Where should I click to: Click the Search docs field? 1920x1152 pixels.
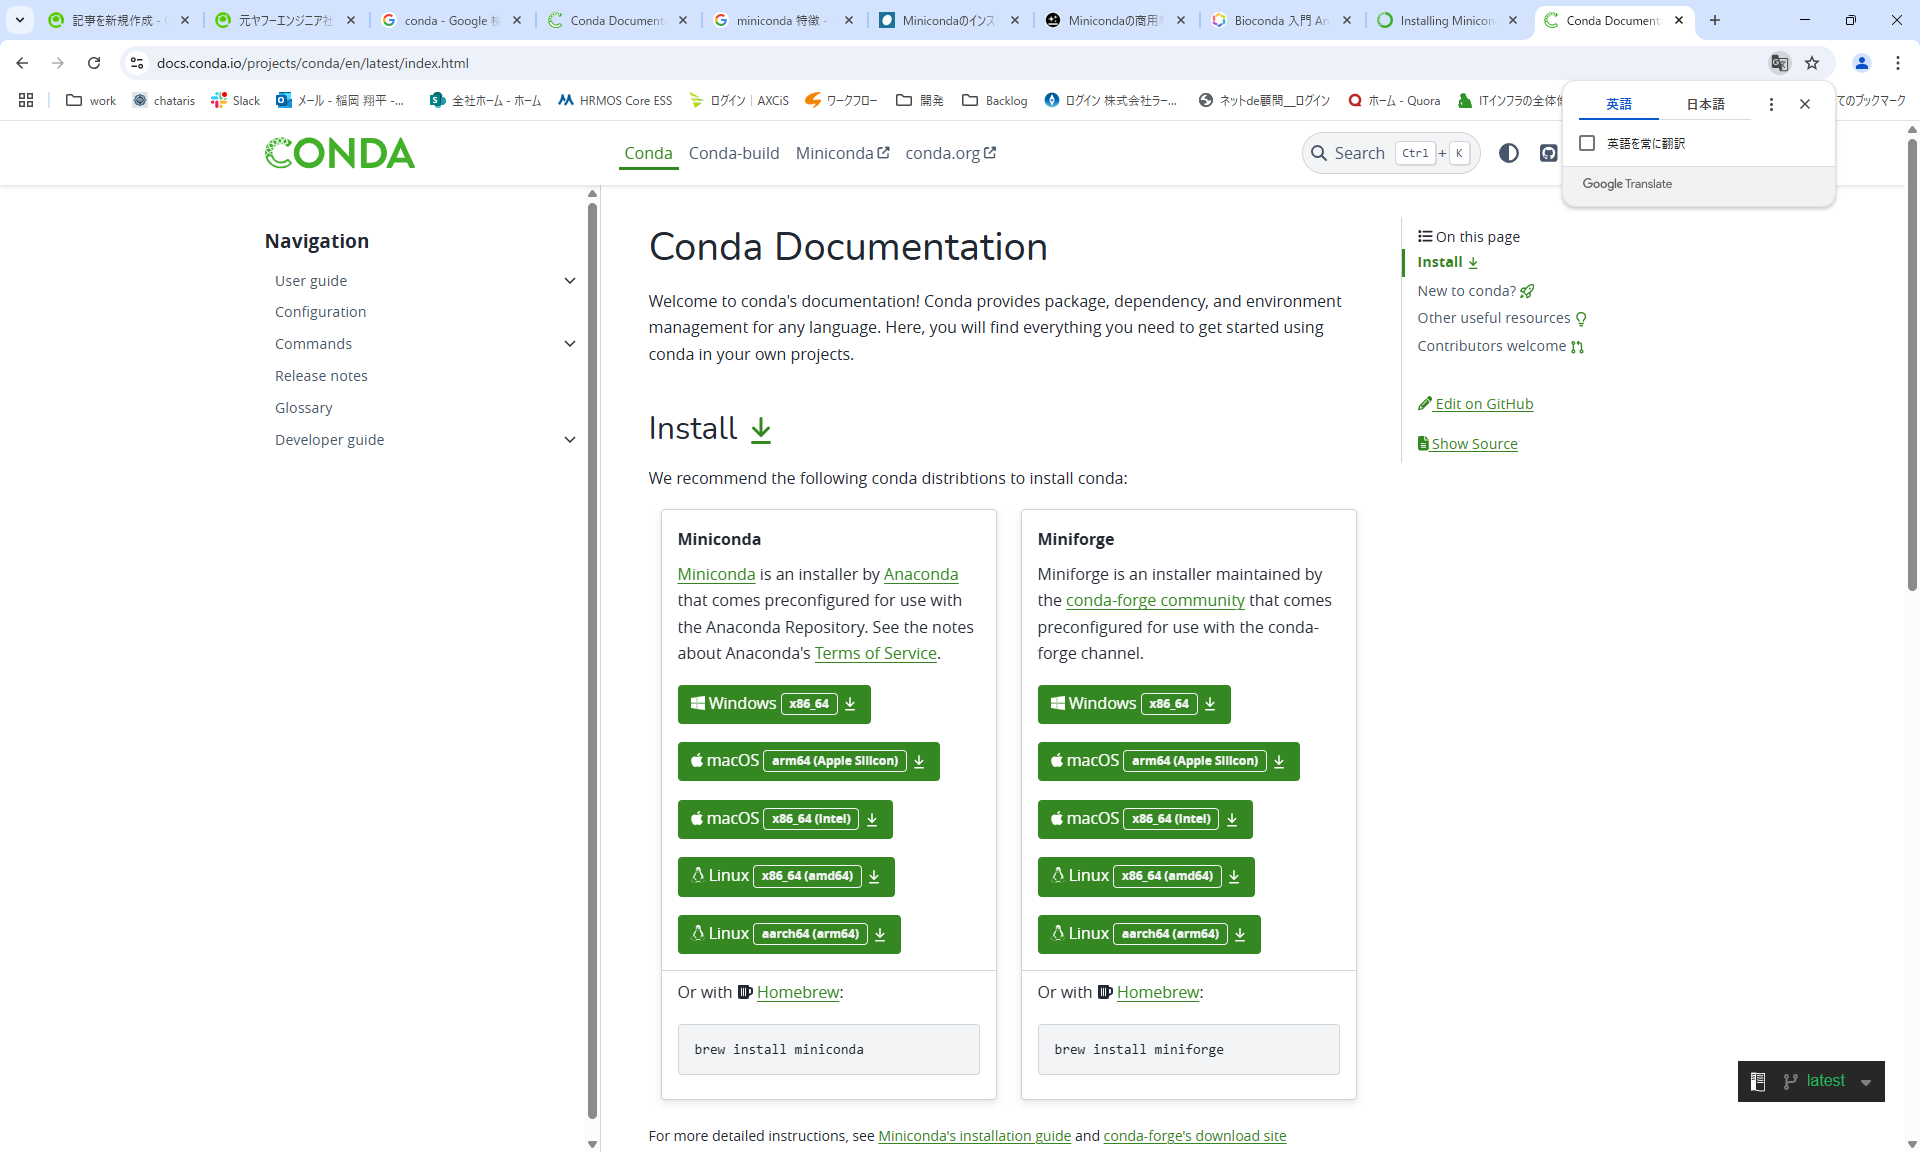coord(1359,153)
